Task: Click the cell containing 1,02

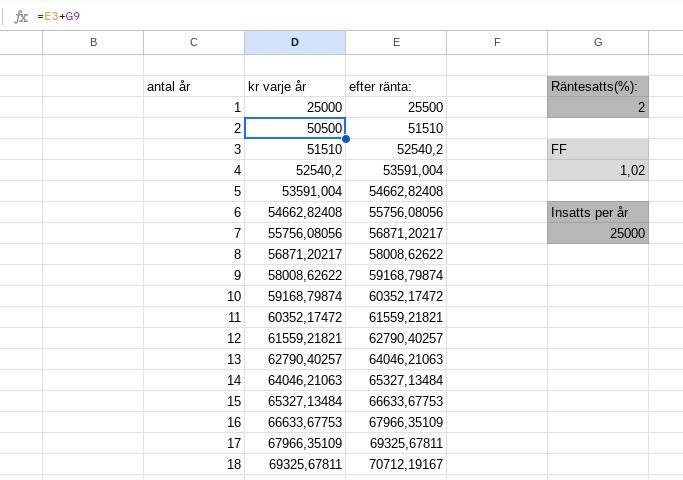Action: tap(598, 170)
